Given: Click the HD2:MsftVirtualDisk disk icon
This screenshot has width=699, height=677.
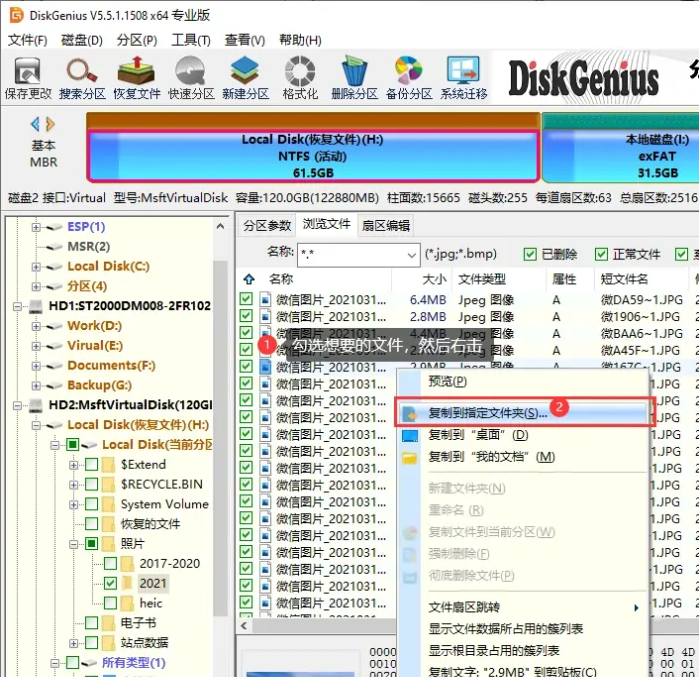Looking at the screenshot, I should pos(36,405).
